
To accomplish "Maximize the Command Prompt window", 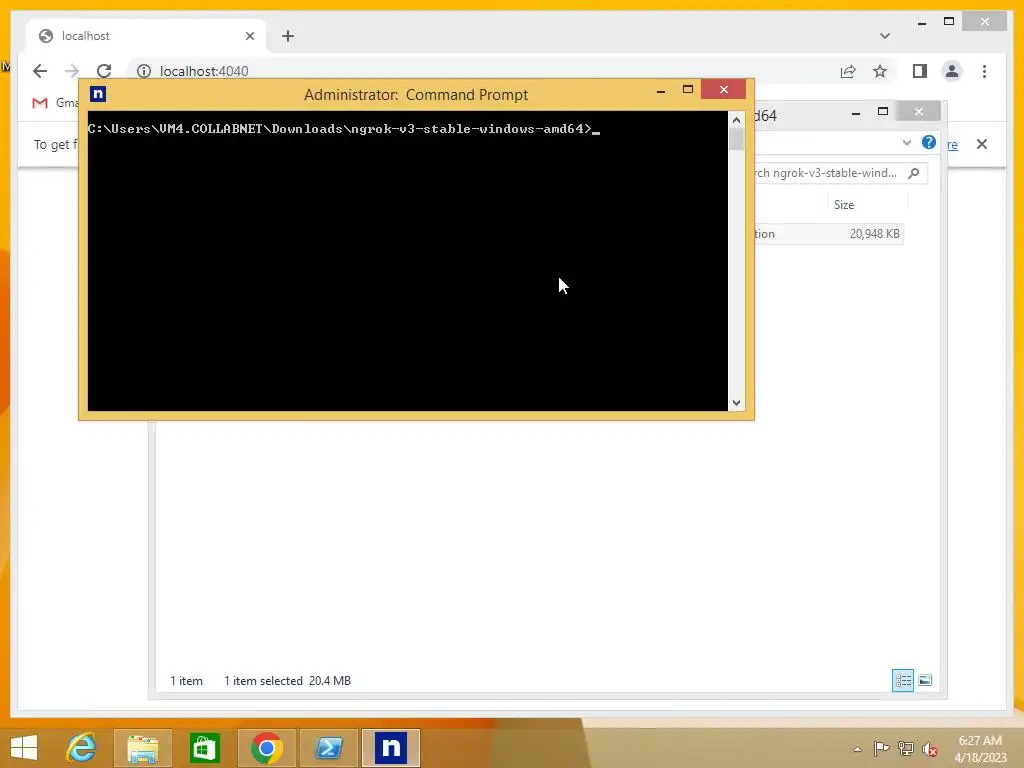I will tap(688, 89).
